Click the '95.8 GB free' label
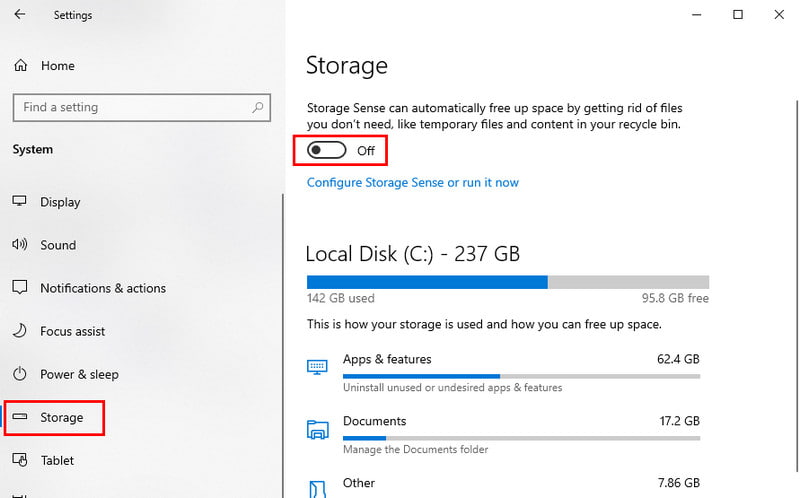 (x=675, y=298)
